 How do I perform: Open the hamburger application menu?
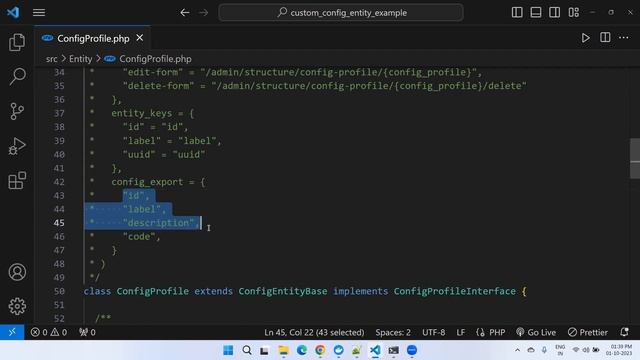[x=39, y=13]
